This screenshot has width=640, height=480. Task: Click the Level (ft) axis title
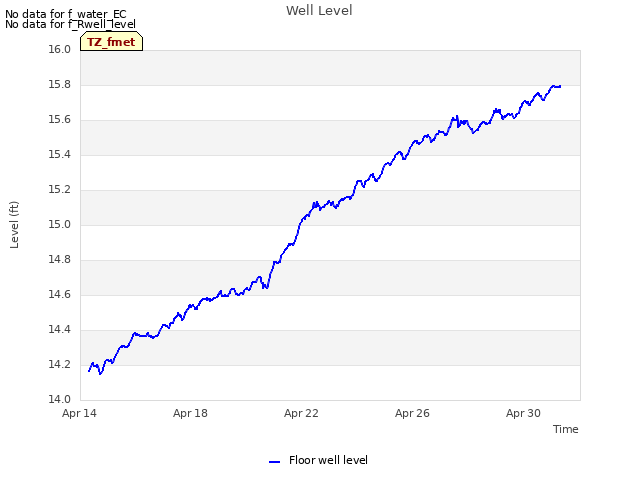point(14,224)
